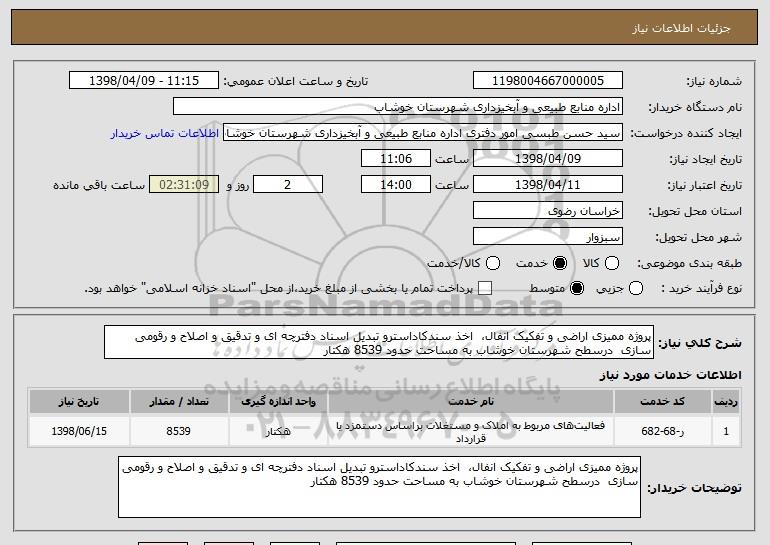
Task: Click the validity time field 14:00
Action: point(396,185)
